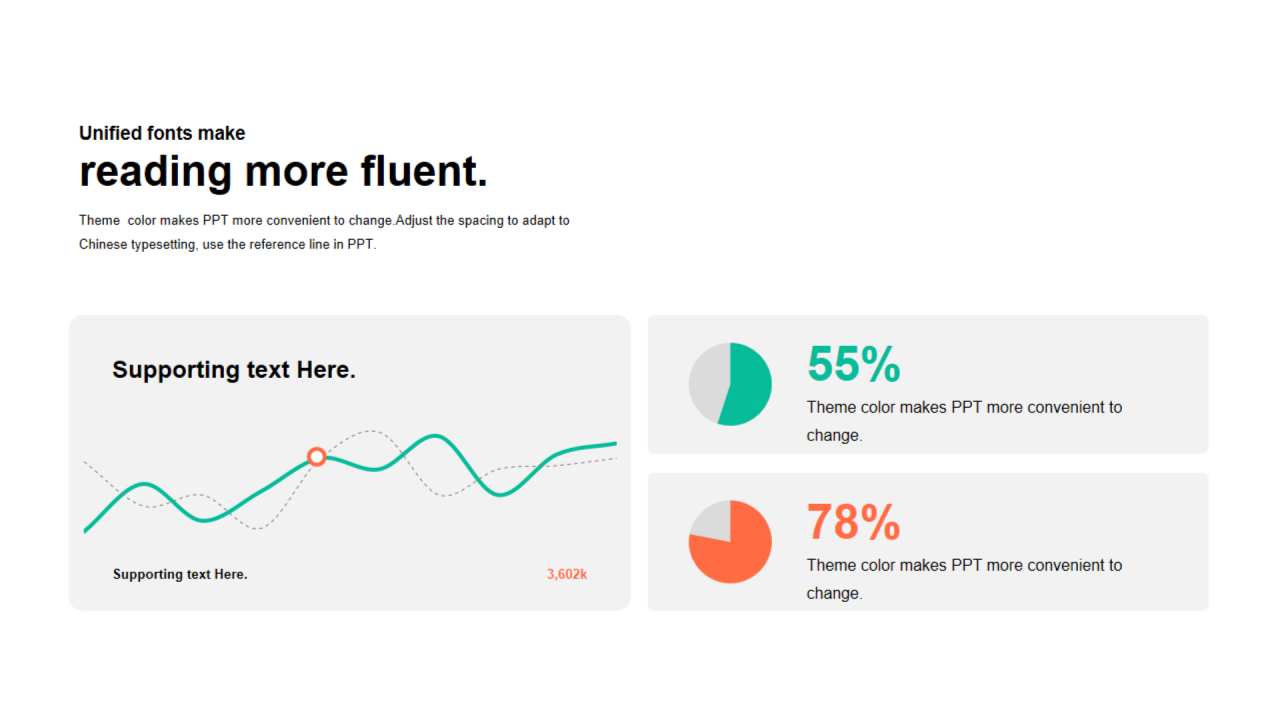Select the teal 55% pie chart
This screenshot has width=1280, height=720.
point(730,384)
